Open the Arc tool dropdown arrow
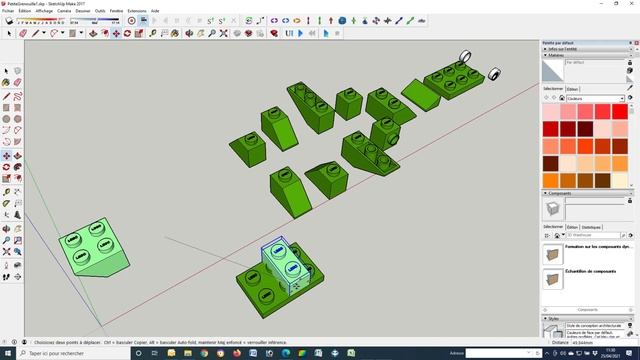This screenshot has height=360, width=640. pos(62,33)
